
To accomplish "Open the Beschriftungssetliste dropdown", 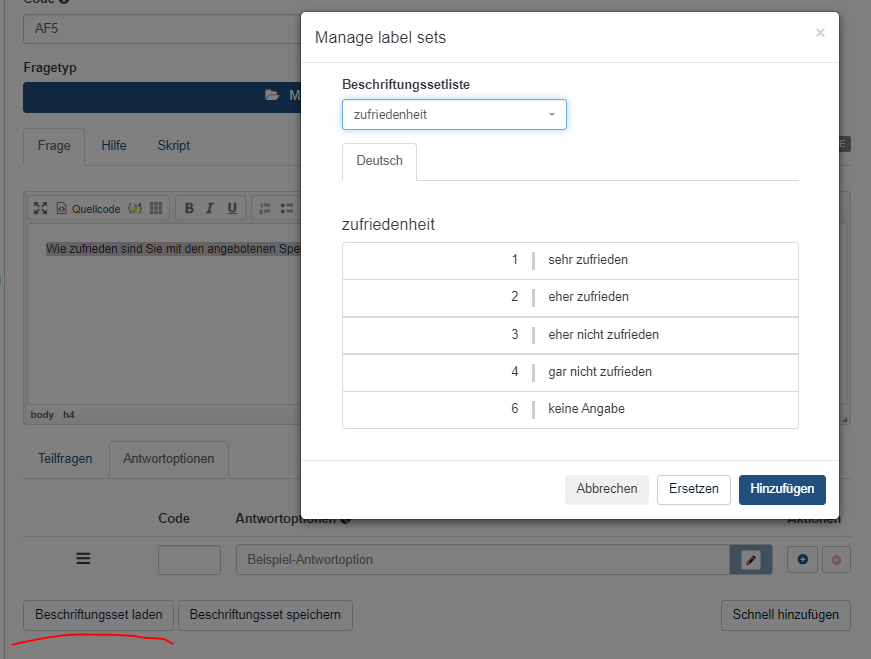I will [454, 115].
